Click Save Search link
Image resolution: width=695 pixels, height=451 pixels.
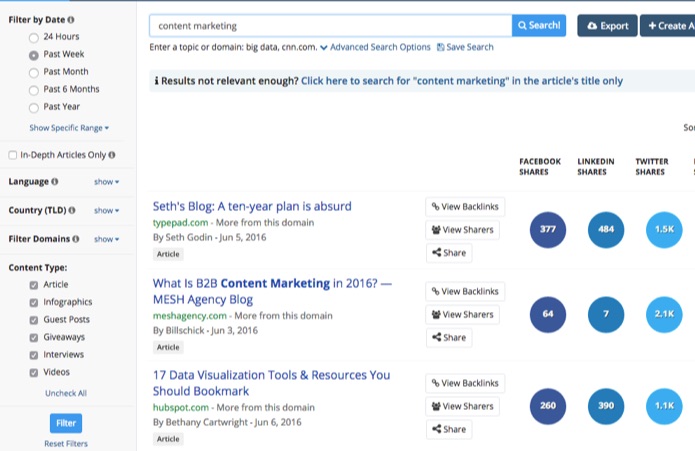[465, 47]
